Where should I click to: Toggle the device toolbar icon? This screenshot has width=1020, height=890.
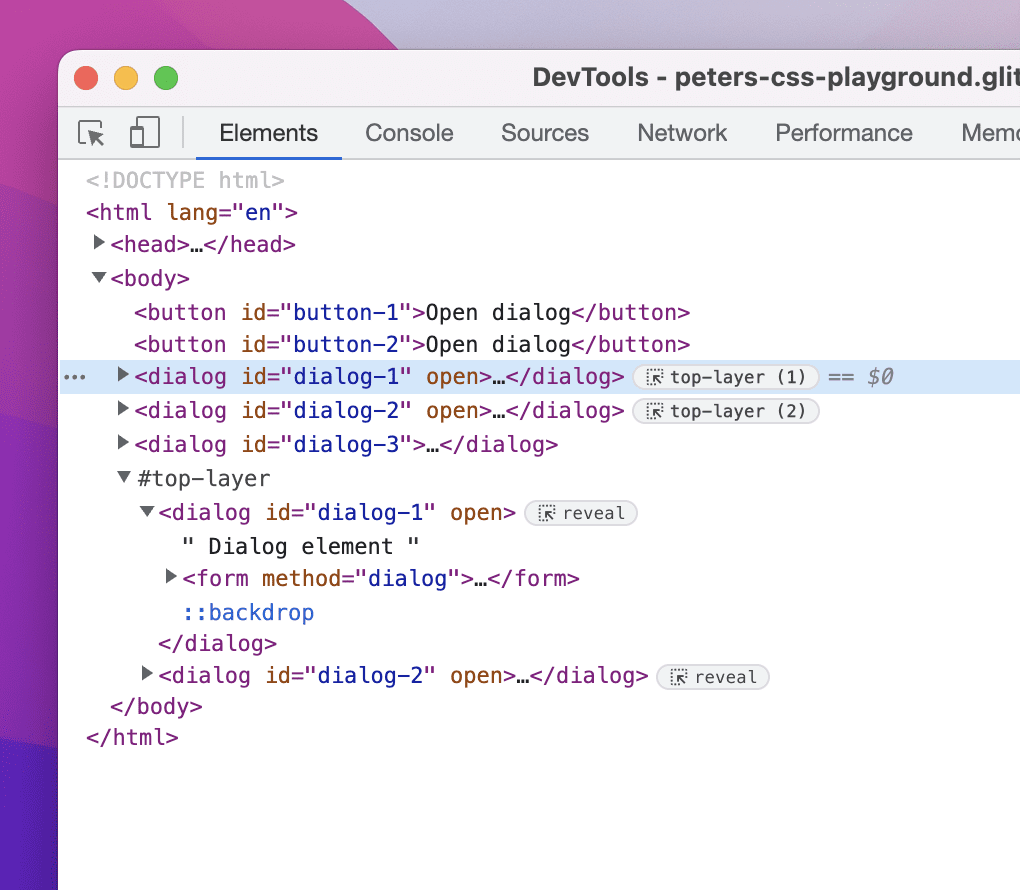(x=145, y=133)
